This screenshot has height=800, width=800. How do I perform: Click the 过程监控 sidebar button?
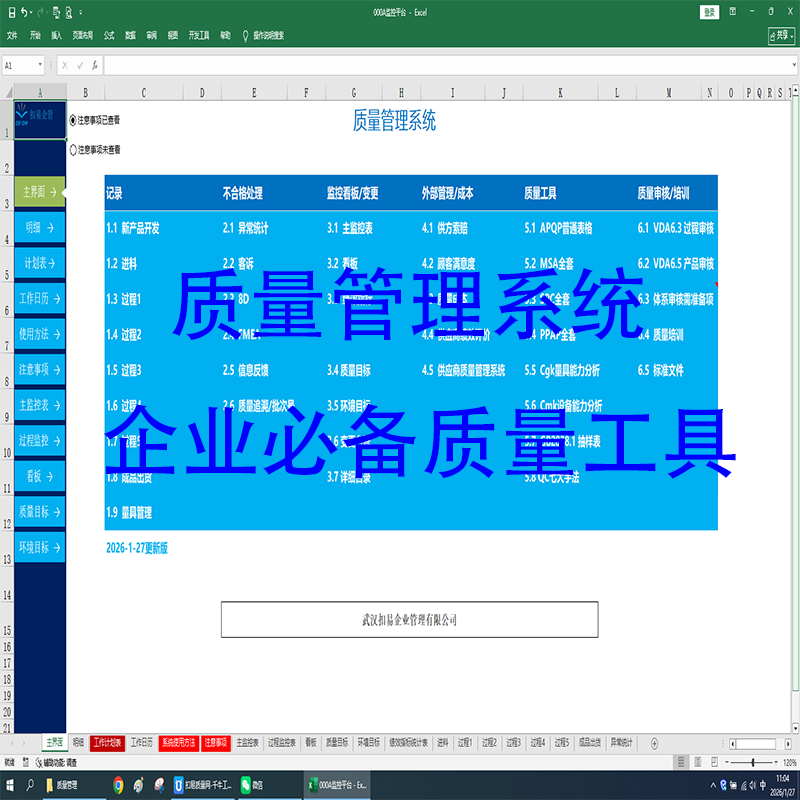coord(40,440)
